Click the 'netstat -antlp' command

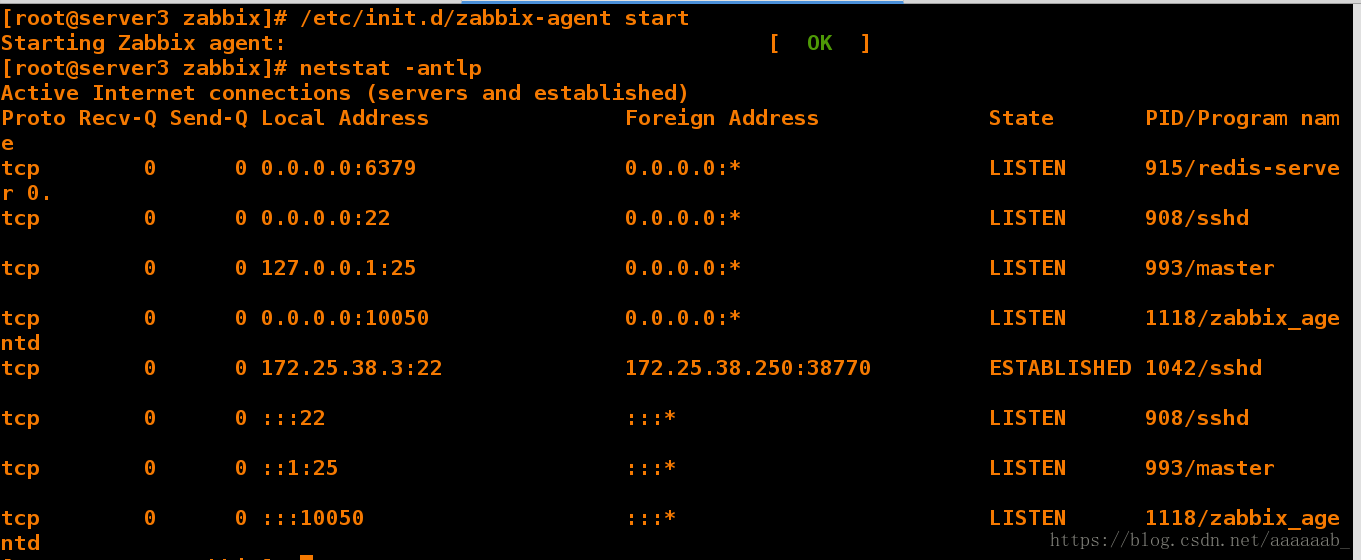(x=391, y=68)
